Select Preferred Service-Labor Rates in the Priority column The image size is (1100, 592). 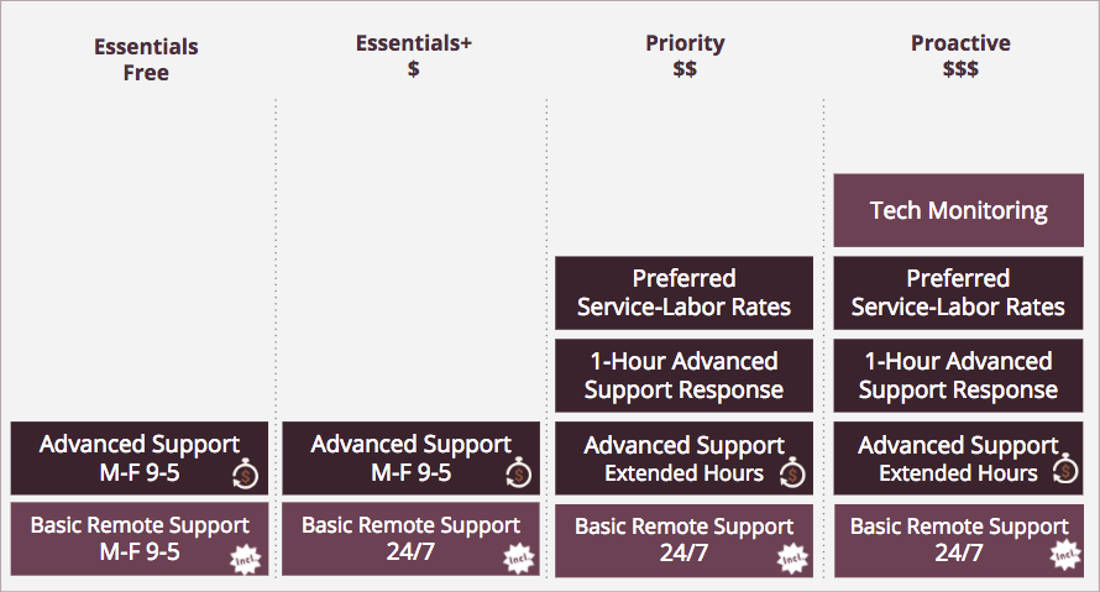click(x=684, y=292)
